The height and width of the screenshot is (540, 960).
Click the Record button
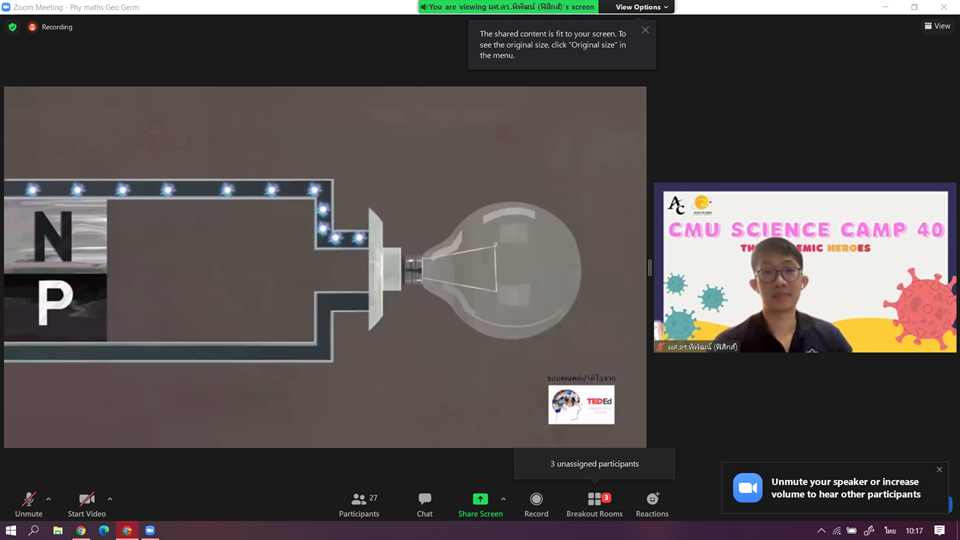point(536,503)
